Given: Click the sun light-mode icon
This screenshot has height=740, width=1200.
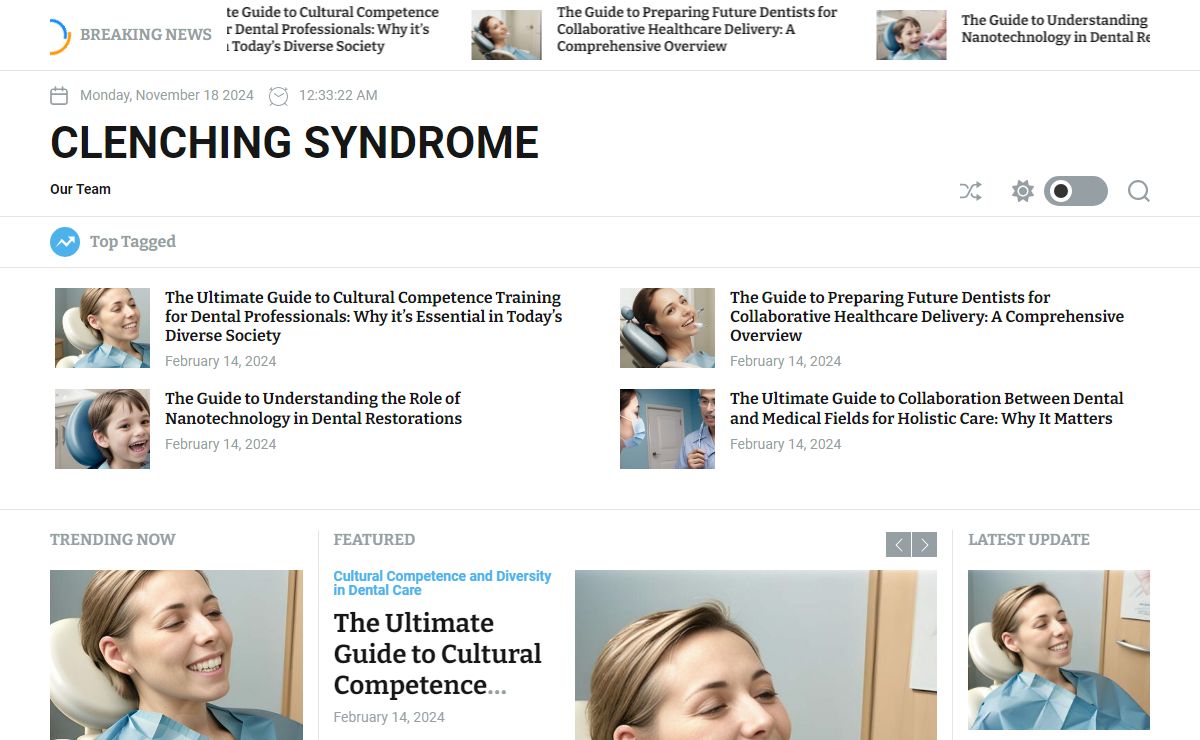Looking at the screenshot, I should [1022, 191].
